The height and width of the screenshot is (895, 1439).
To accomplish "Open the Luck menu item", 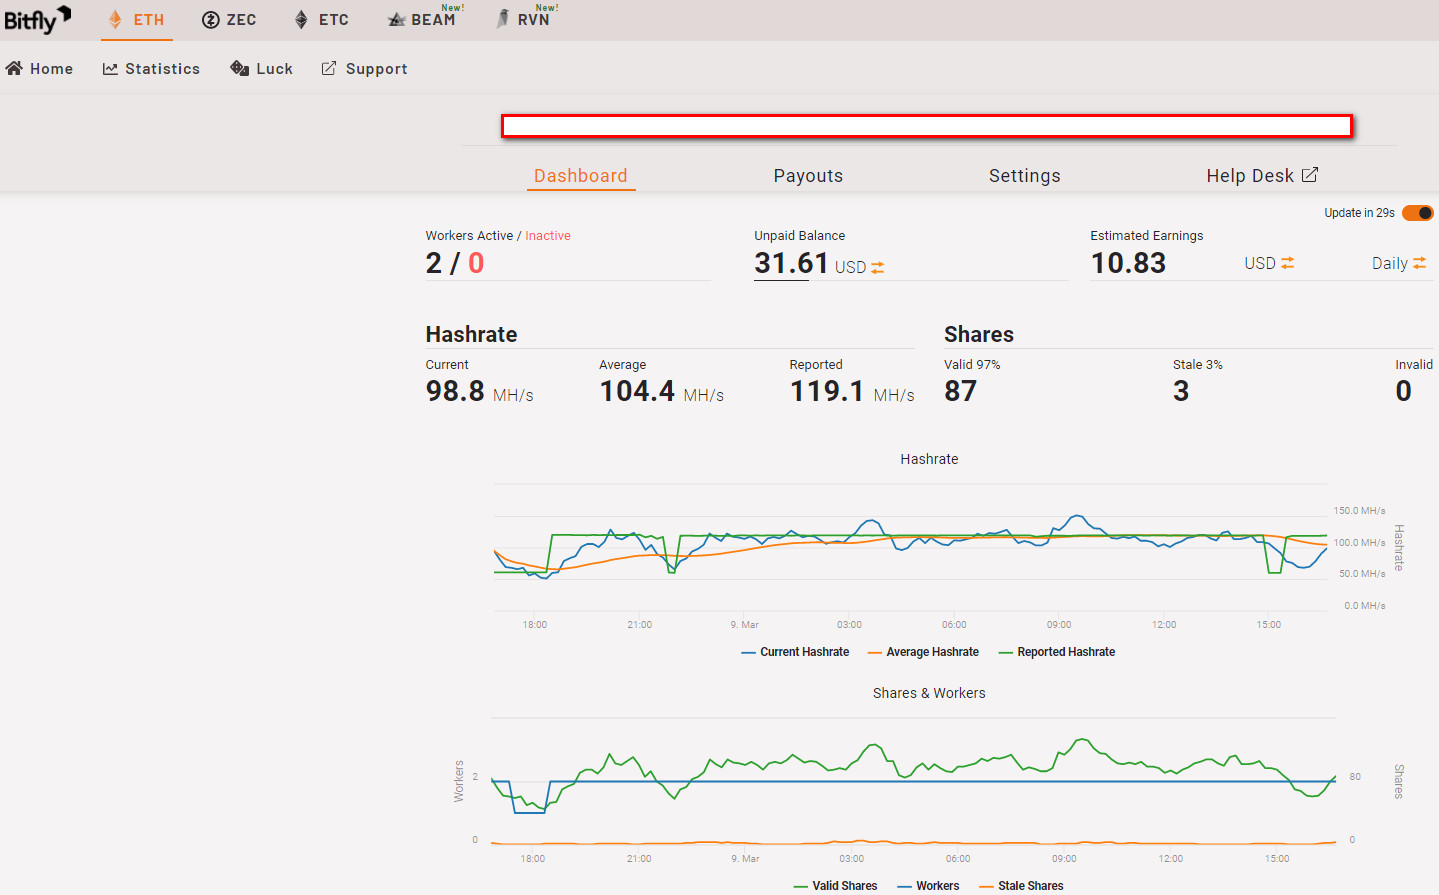I will [x=262, y=69].
